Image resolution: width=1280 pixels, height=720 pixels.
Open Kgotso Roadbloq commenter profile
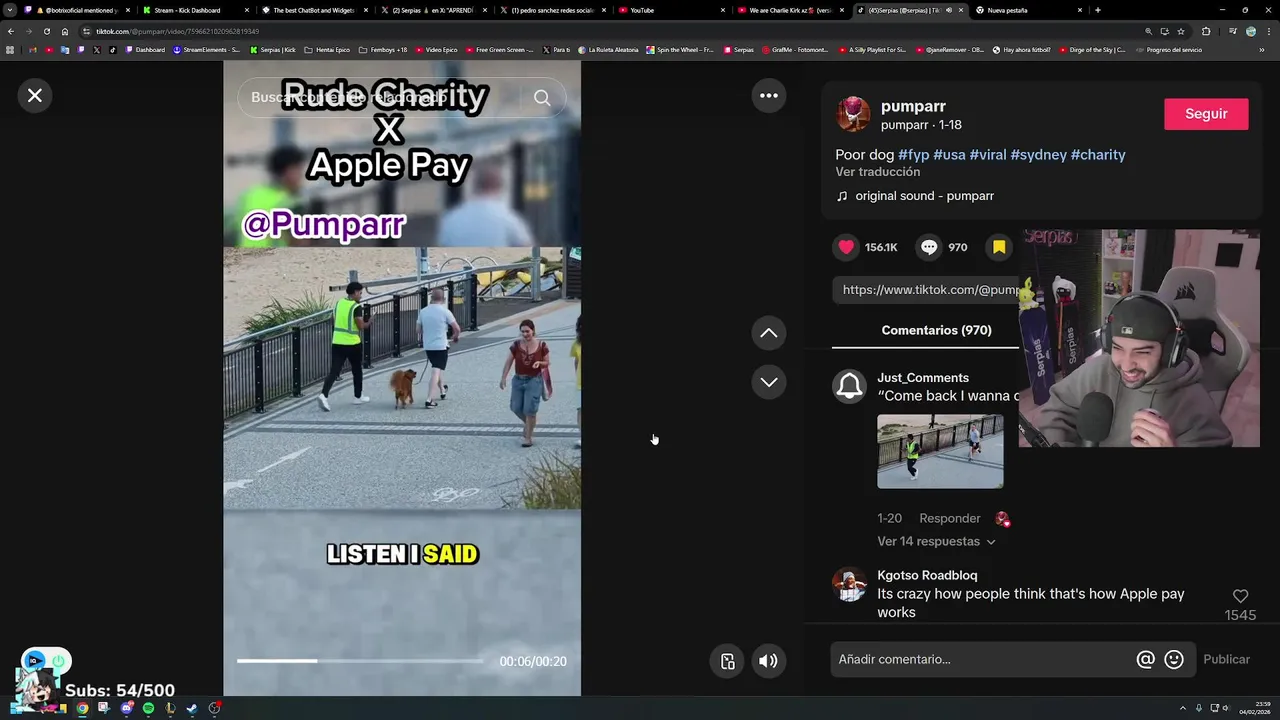(x=927, y=575)
